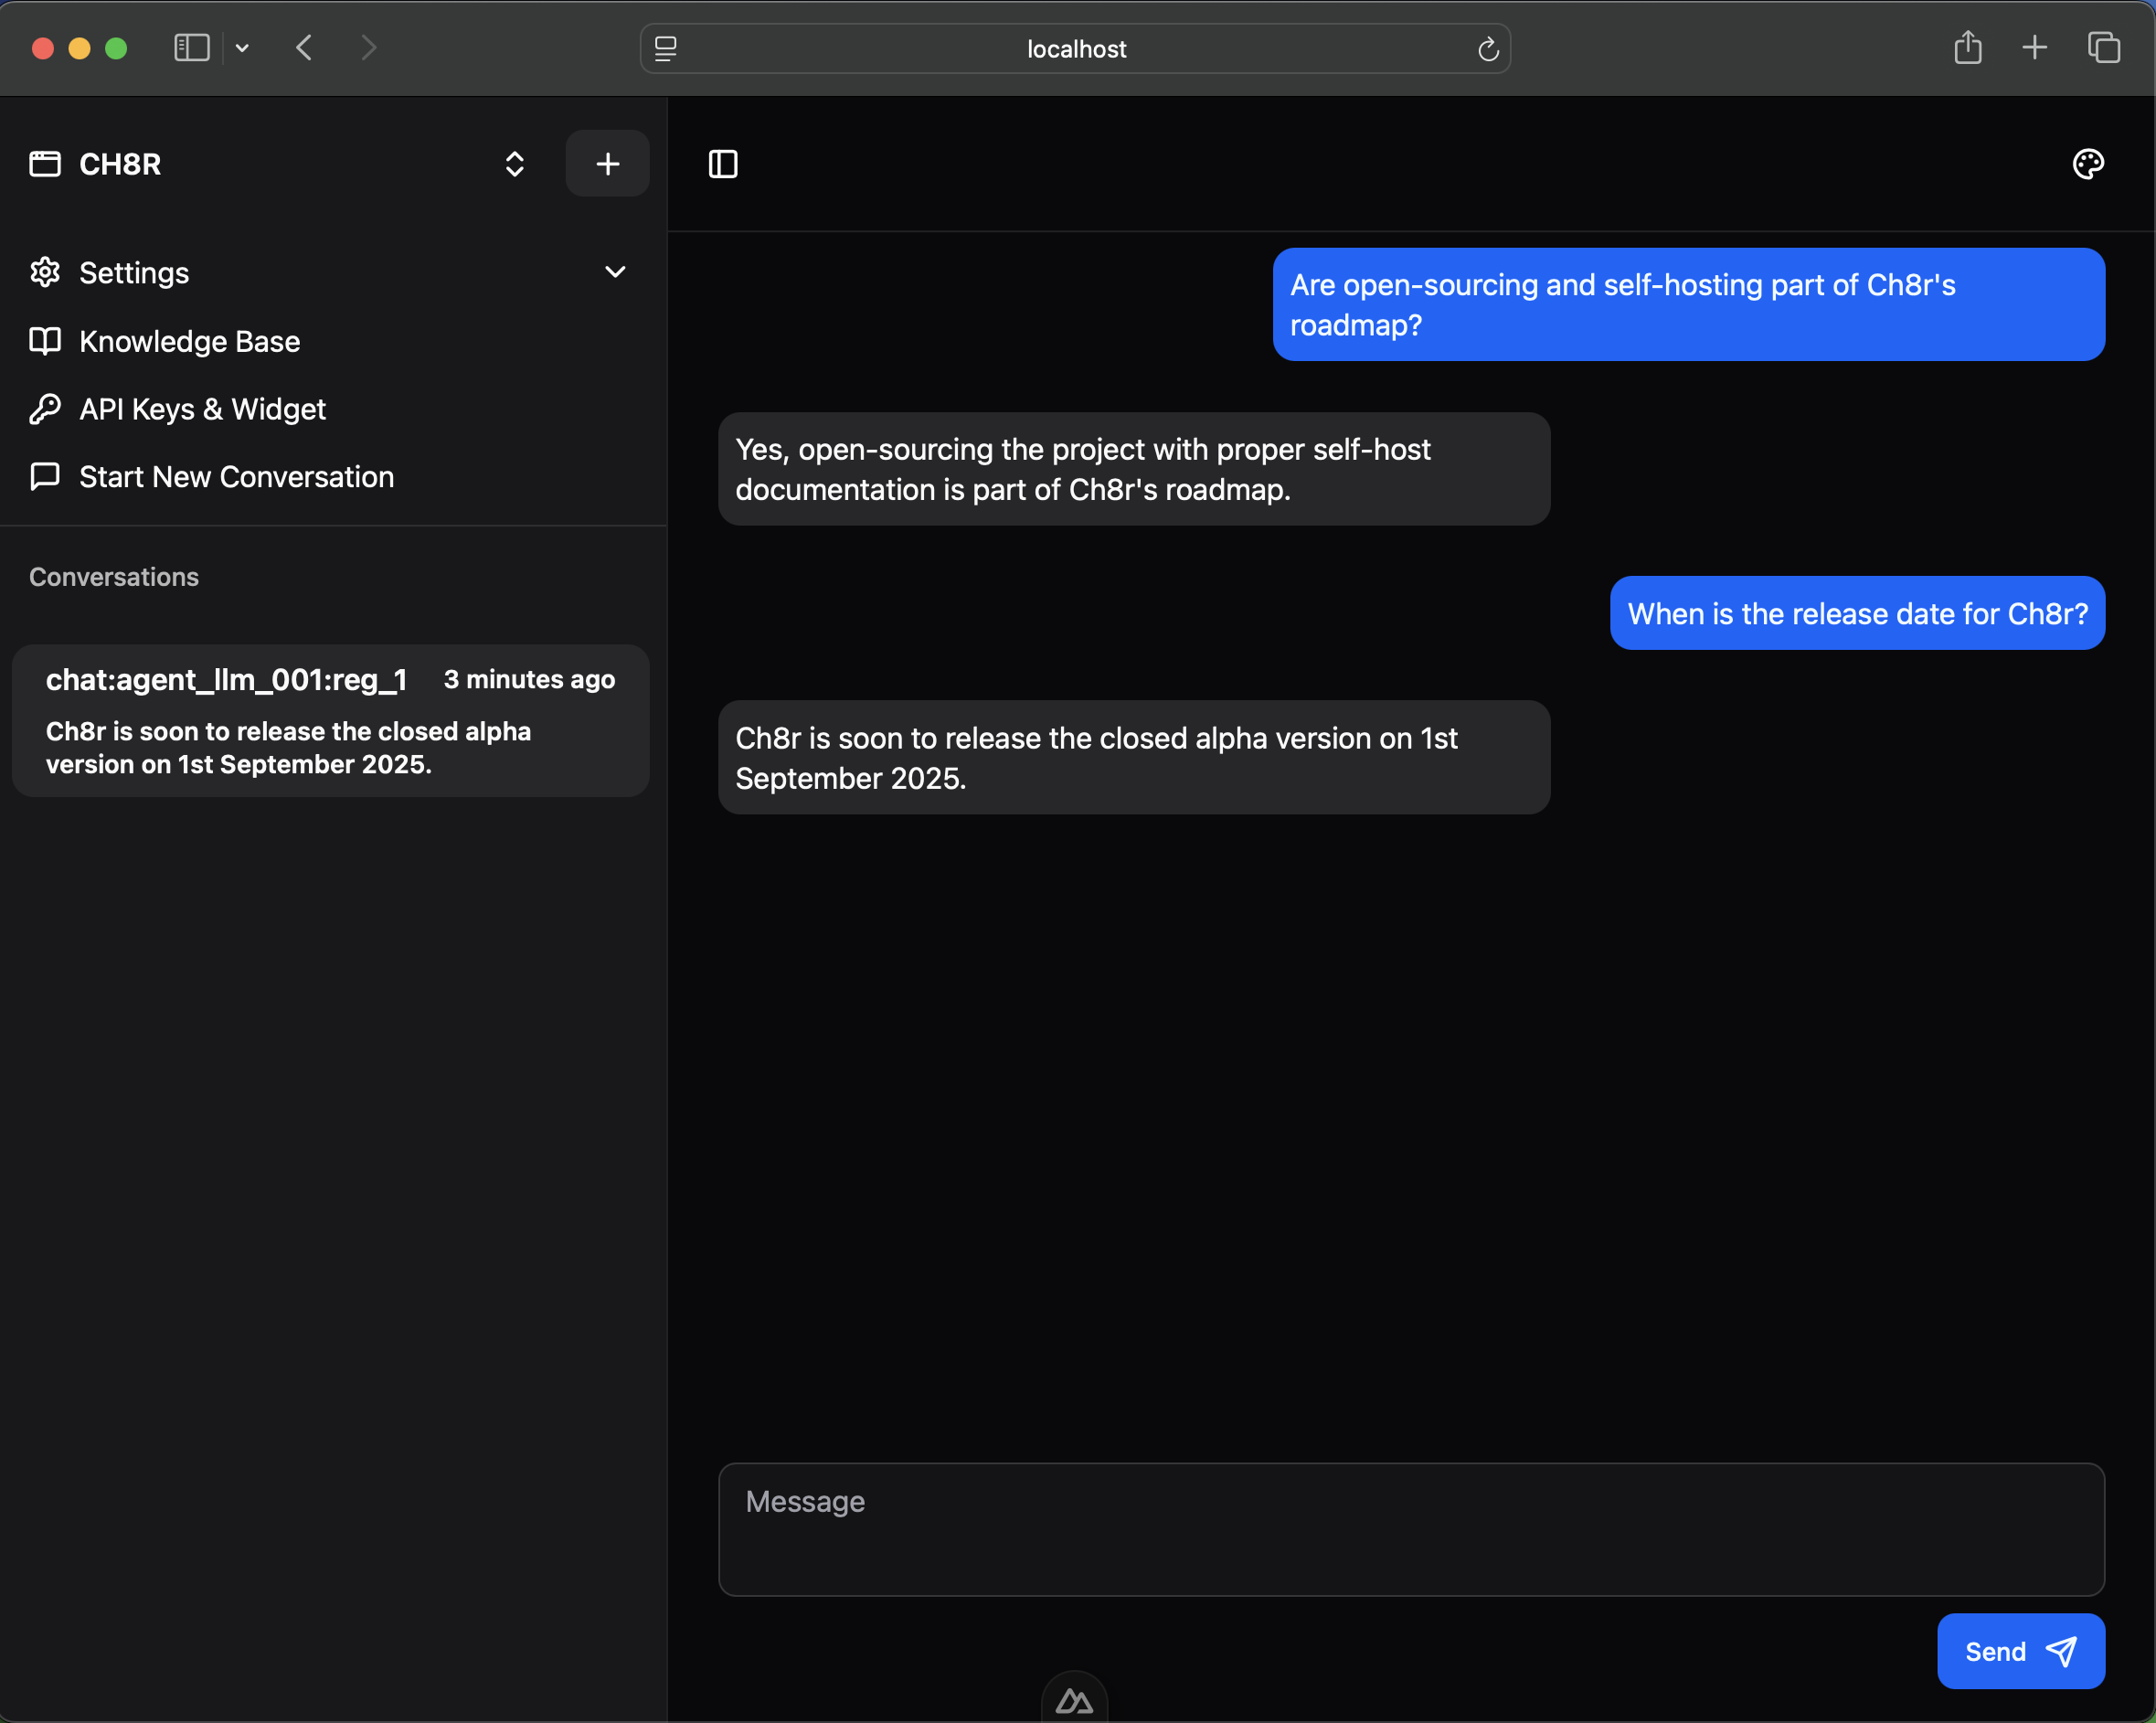Click the theme palette icon
2156x1723 pixels.
pos(2087,164)
